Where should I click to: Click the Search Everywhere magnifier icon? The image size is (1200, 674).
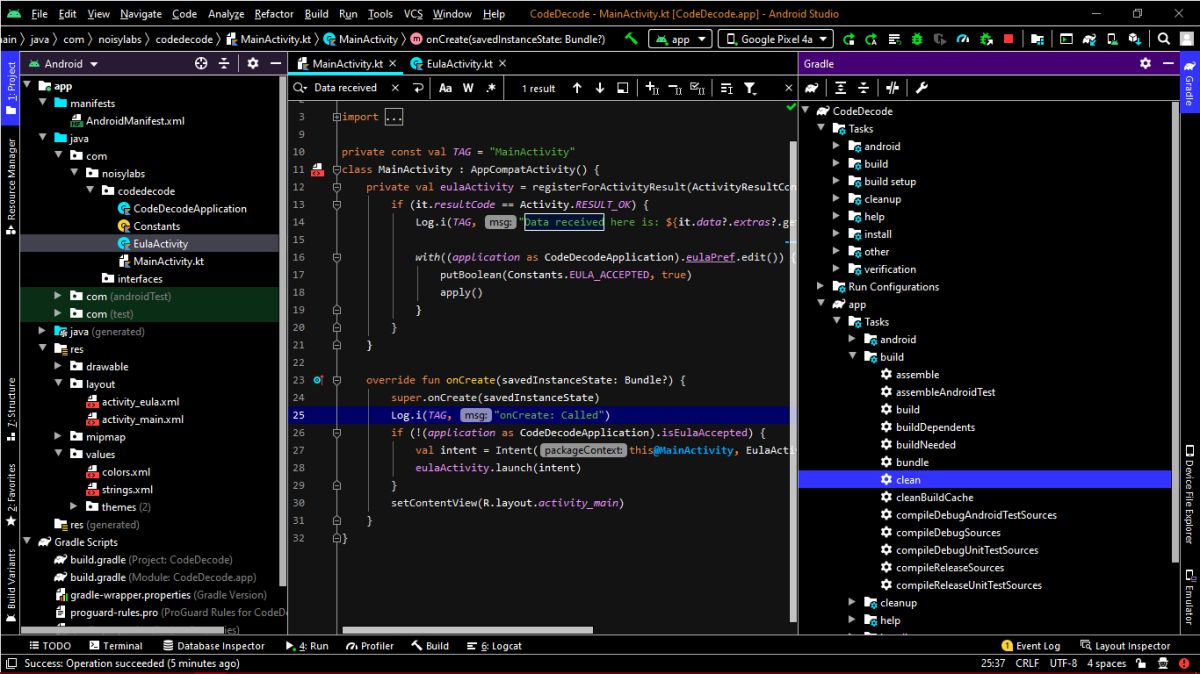1164,39
